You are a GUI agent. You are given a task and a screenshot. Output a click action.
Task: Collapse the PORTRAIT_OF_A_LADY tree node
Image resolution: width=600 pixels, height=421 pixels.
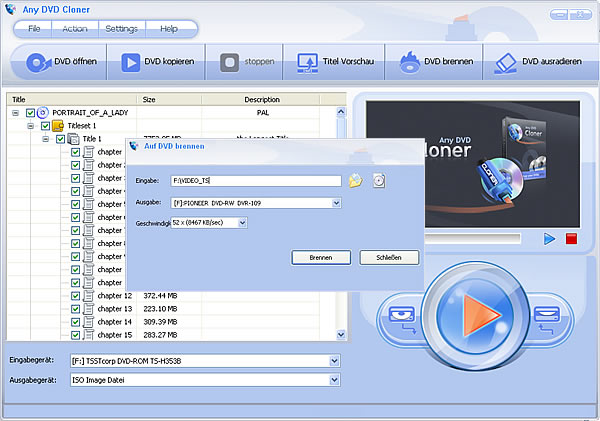click(x=15, y=113)
